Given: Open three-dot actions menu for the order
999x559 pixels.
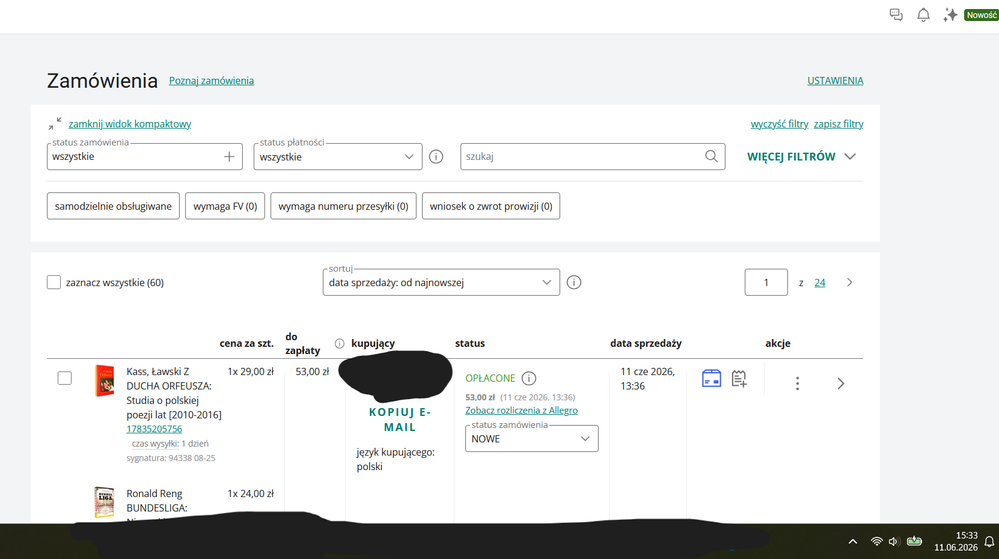Looking at the screenshot, I should (x=797, y=383).
